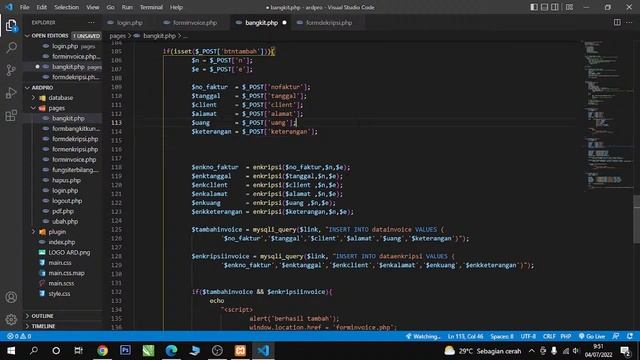Viewport: 640px width, 360px height.
Task: Open the notifications bell in status bar
Action: pyautogui.click(x=630, y=336)
